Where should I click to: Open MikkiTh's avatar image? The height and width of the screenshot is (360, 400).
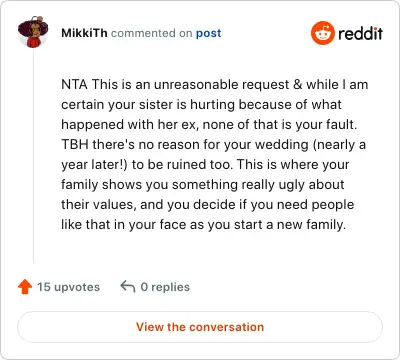tap(33, 32)
